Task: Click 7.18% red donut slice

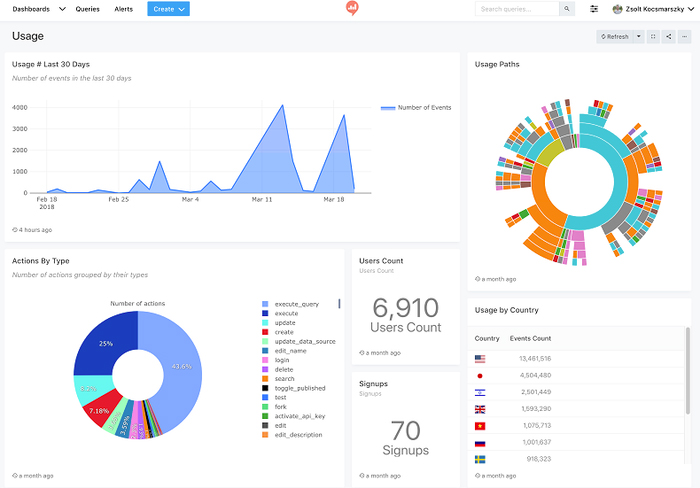Action: [99, 410]
